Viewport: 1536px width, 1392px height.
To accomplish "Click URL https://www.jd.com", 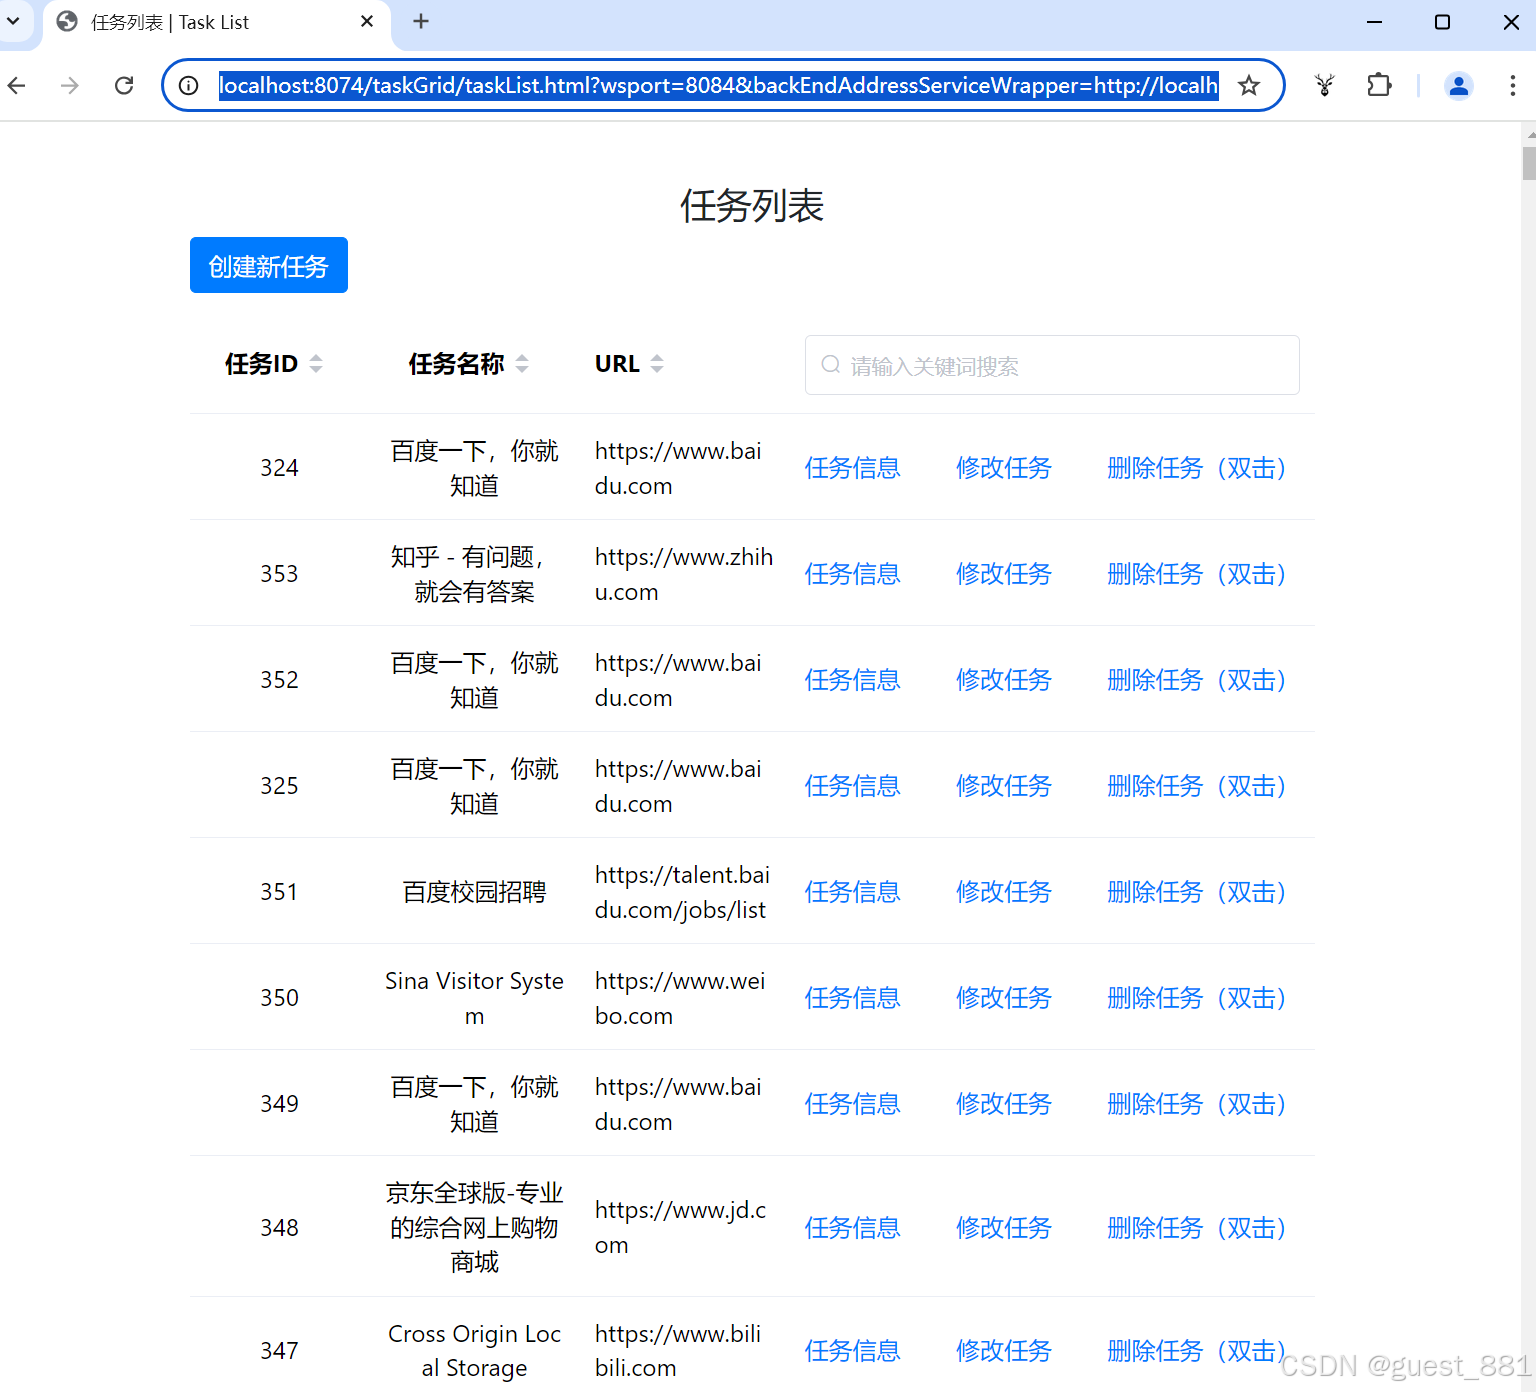I will pos(680,1227).
